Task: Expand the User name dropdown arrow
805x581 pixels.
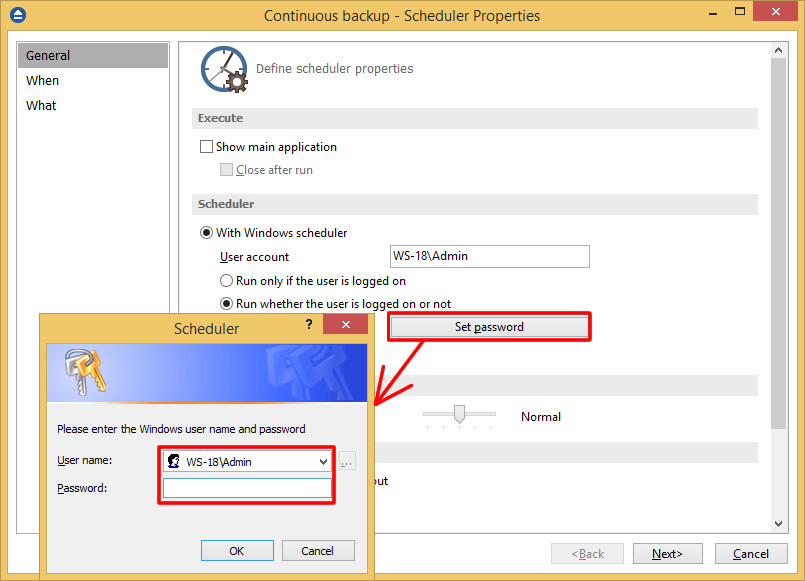Action: point(322,462)
